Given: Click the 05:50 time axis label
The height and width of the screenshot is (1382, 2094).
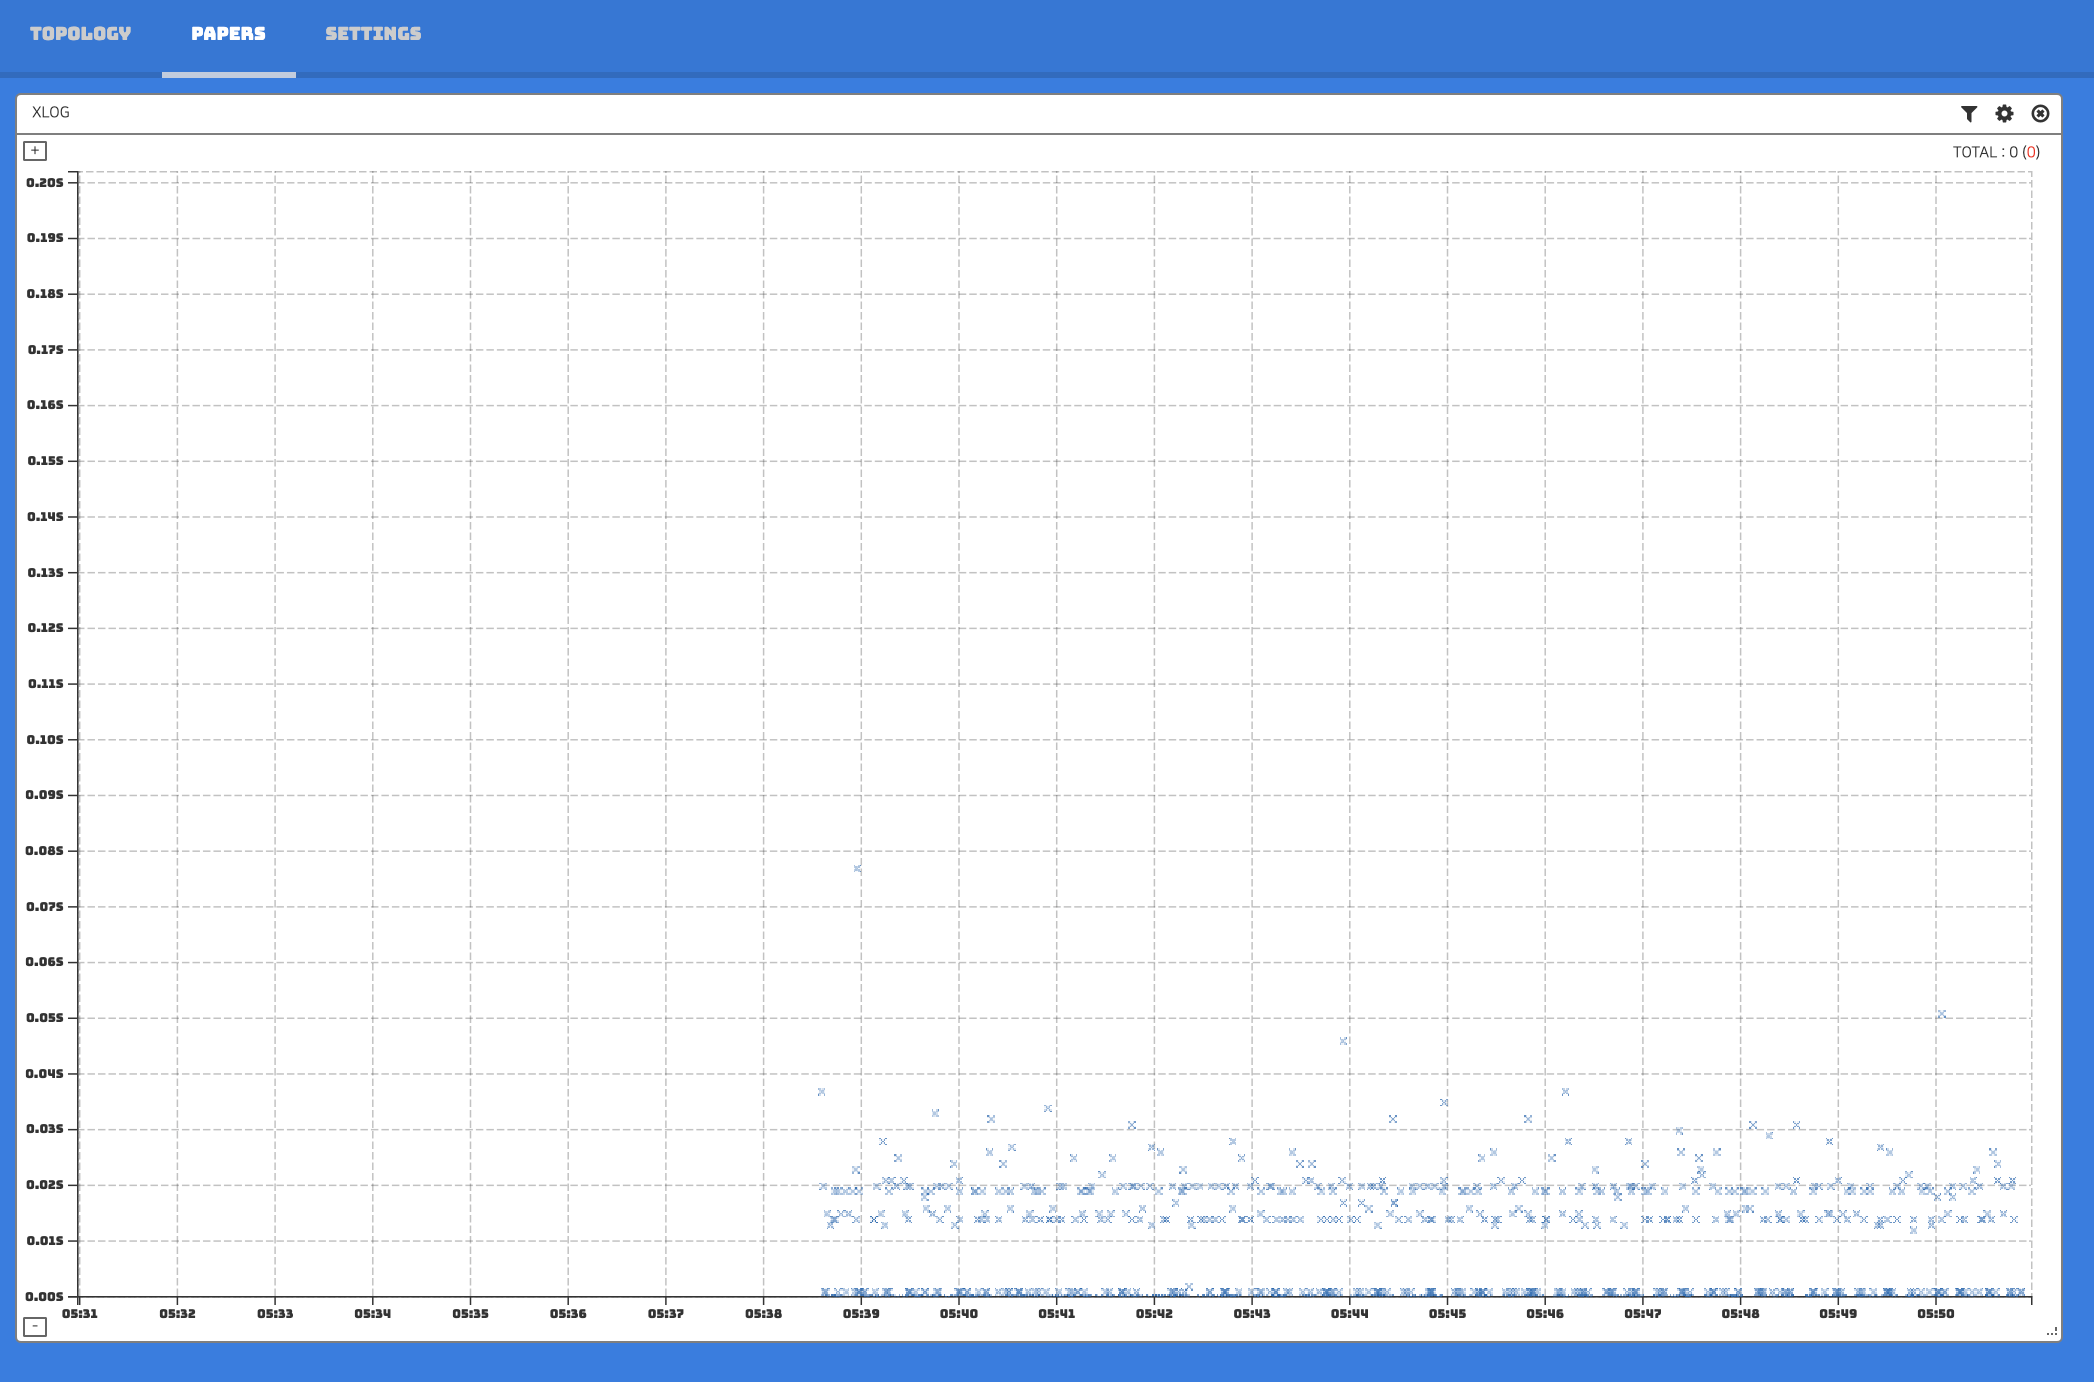Looking at the screenshot, I should [x=1935, y=1313].
